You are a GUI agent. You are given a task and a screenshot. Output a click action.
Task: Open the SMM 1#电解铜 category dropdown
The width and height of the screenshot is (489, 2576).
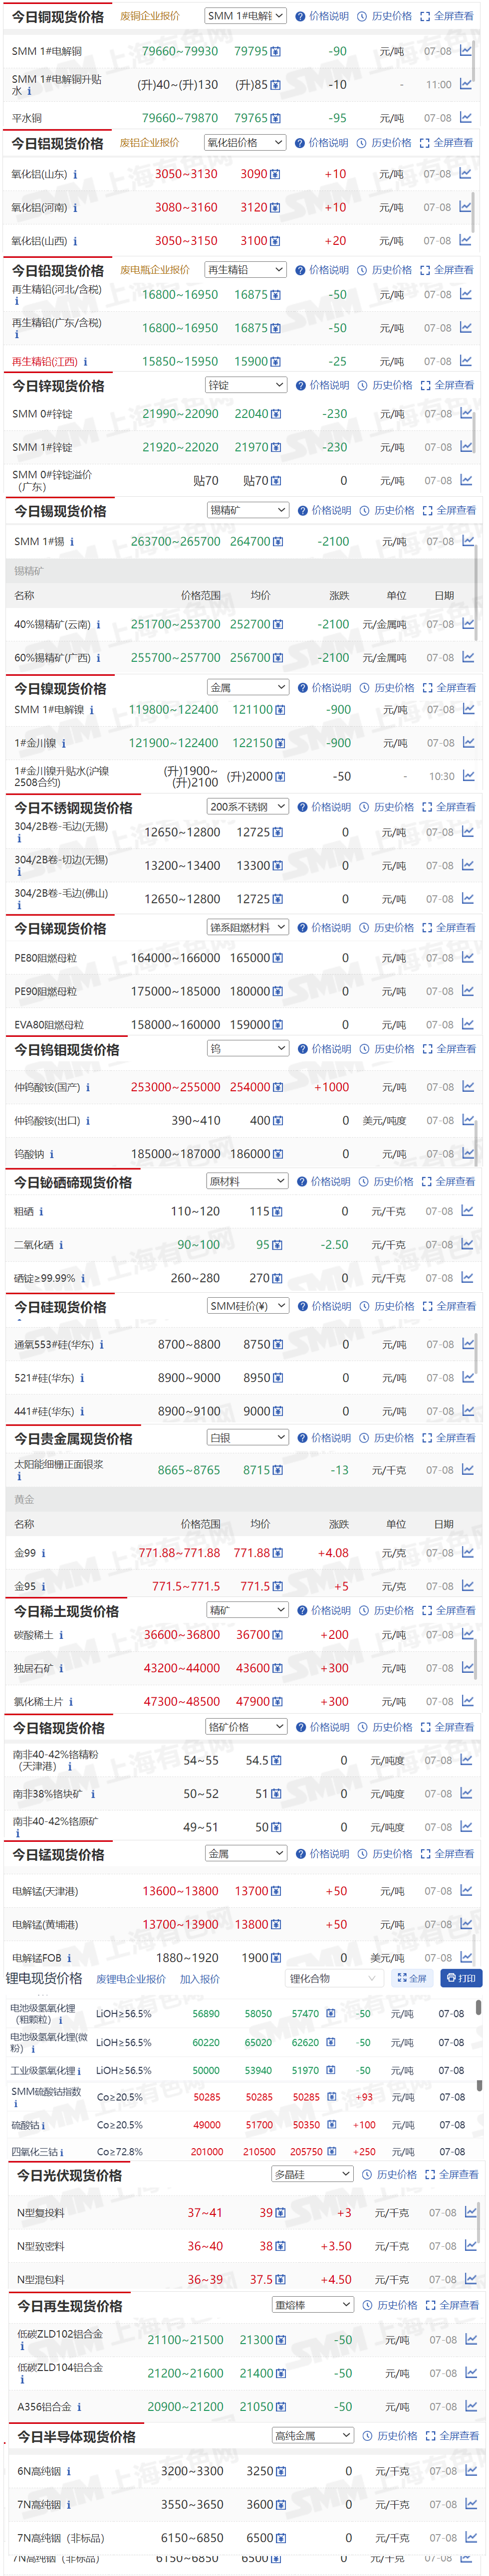tap(245, 16)
